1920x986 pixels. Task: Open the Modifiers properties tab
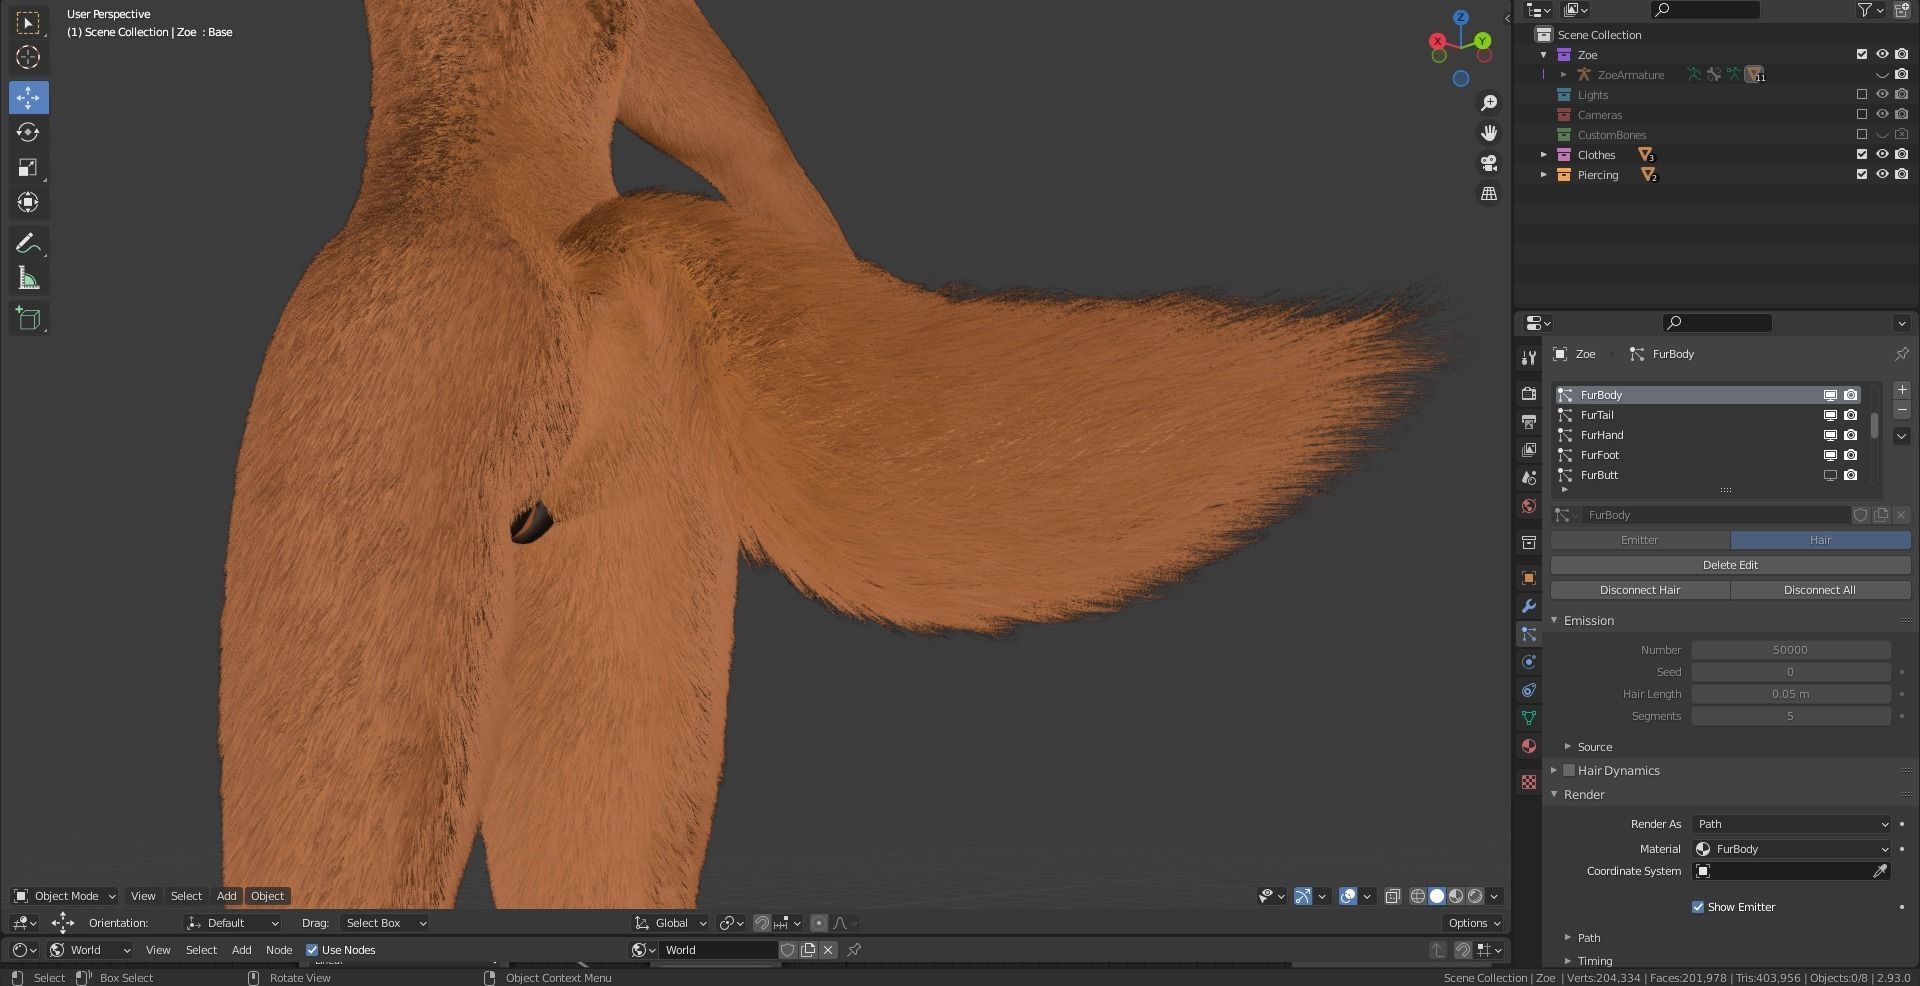(x=1528, y=606)
